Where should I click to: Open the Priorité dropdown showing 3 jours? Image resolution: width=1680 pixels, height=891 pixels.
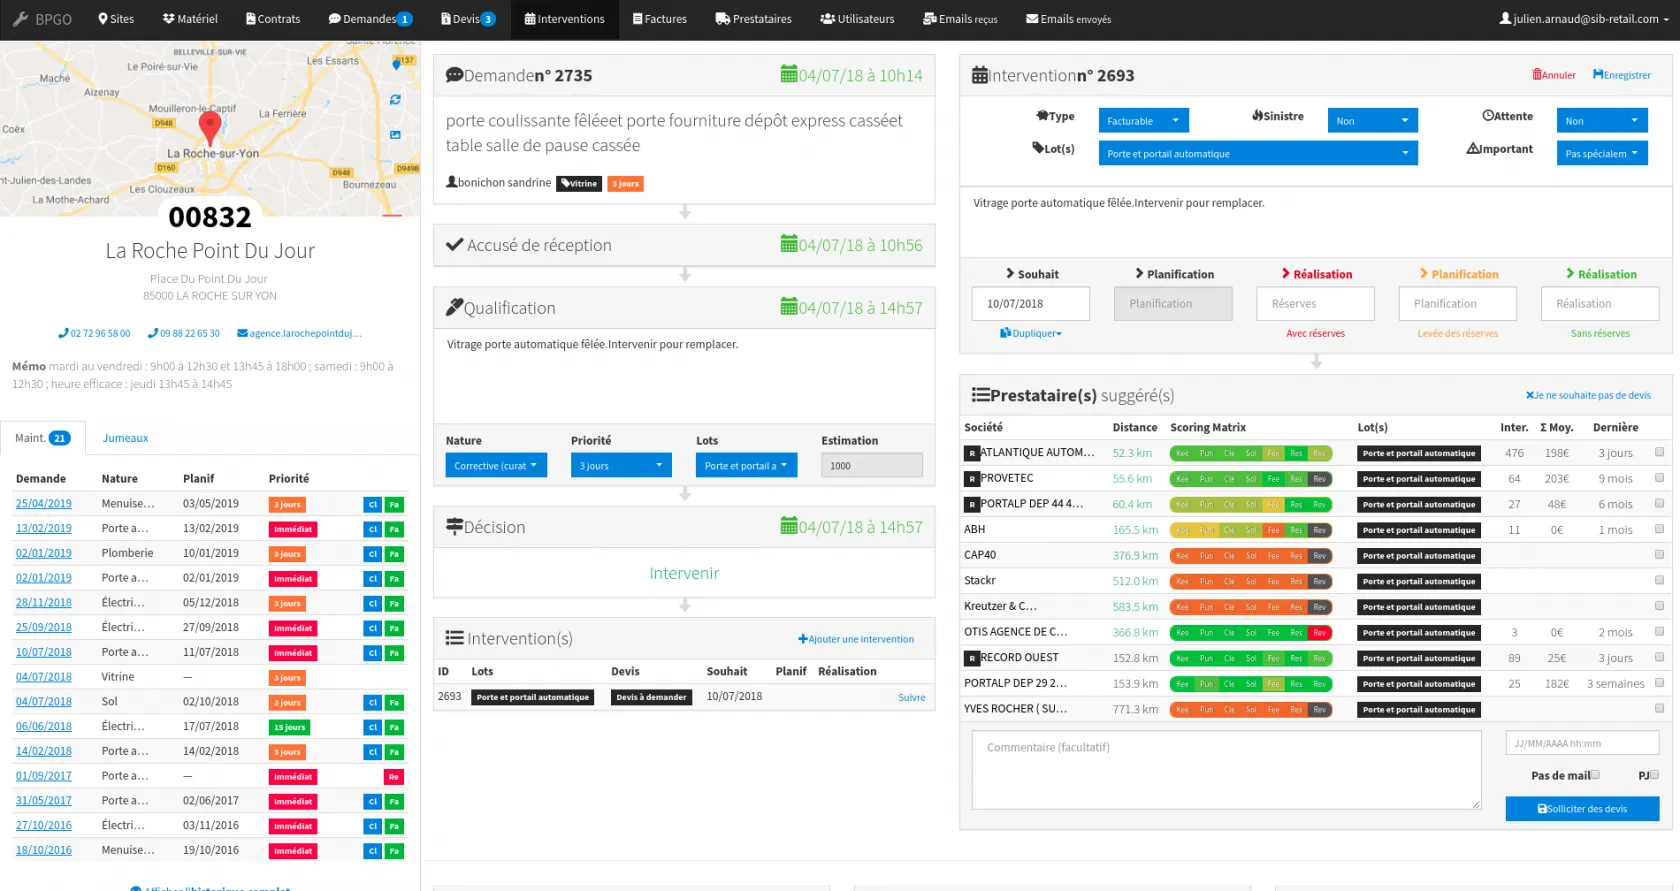pyautogui.click(x=620, y=465)
